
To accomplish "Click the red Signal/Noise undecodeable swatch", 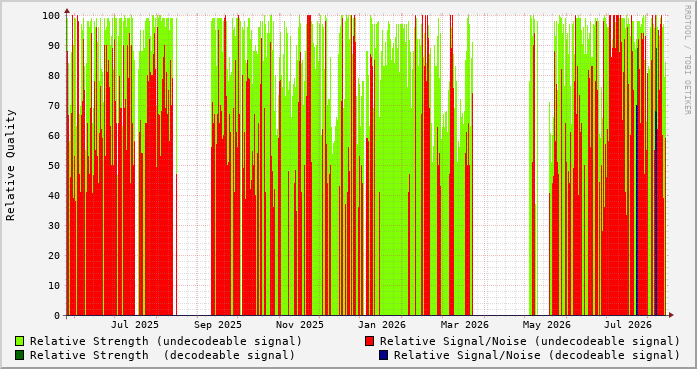I will click(369, 341).
